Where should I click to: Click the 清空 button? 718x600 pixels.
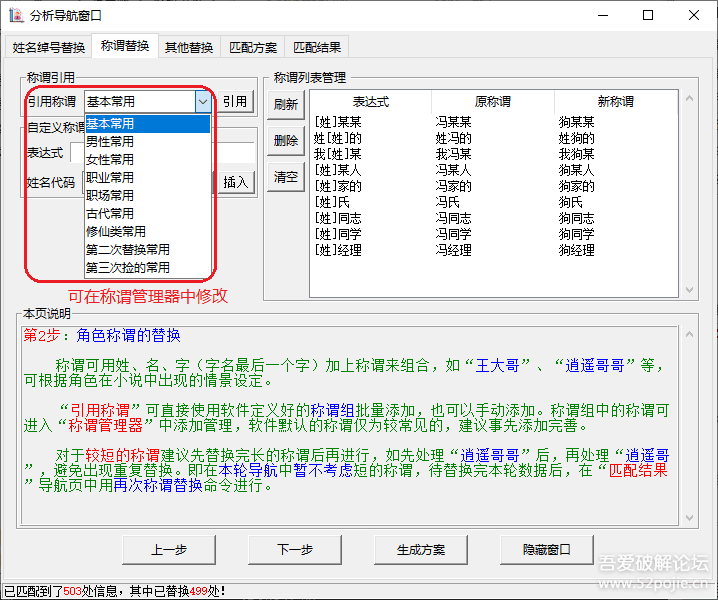point(286,177)
